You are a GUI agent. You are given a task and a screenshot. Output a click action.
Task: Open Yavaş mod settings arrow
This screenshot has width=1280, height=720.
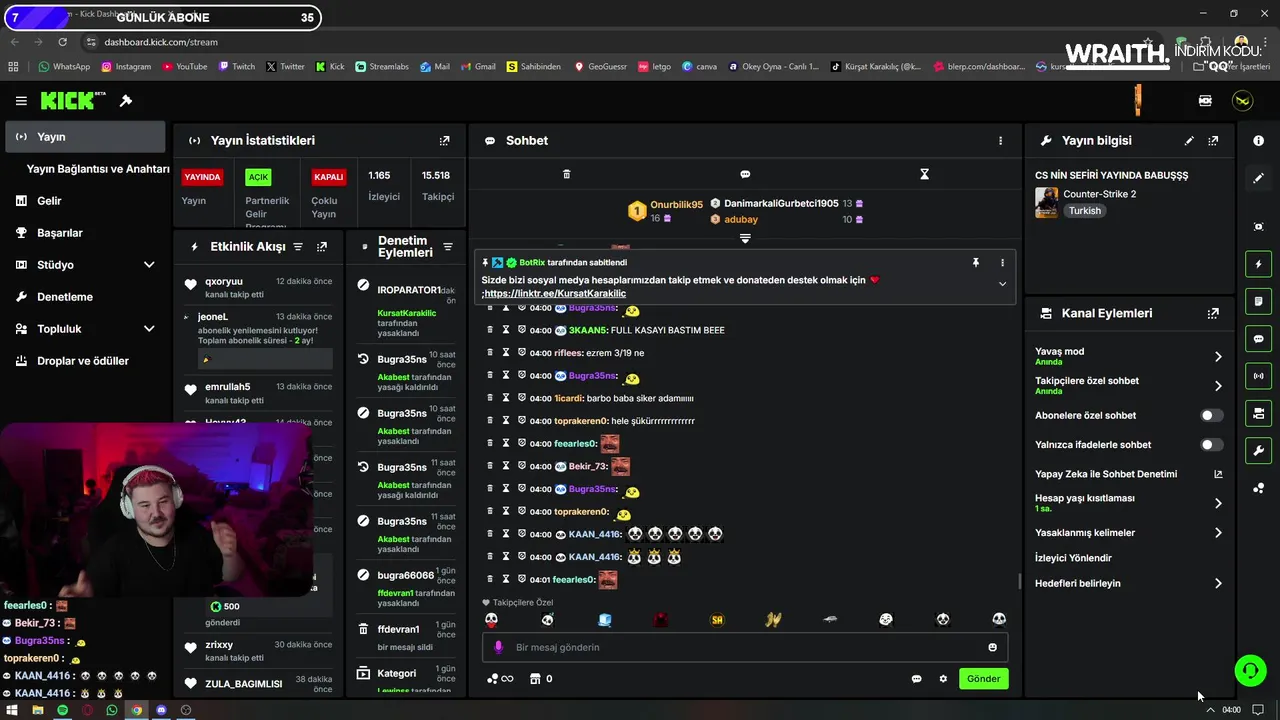1218,357
